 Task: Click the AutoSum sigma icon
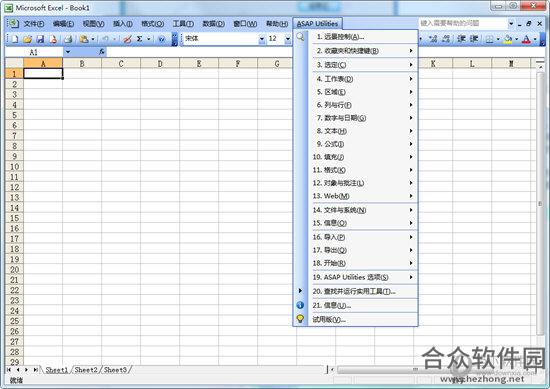coord(140,39)
